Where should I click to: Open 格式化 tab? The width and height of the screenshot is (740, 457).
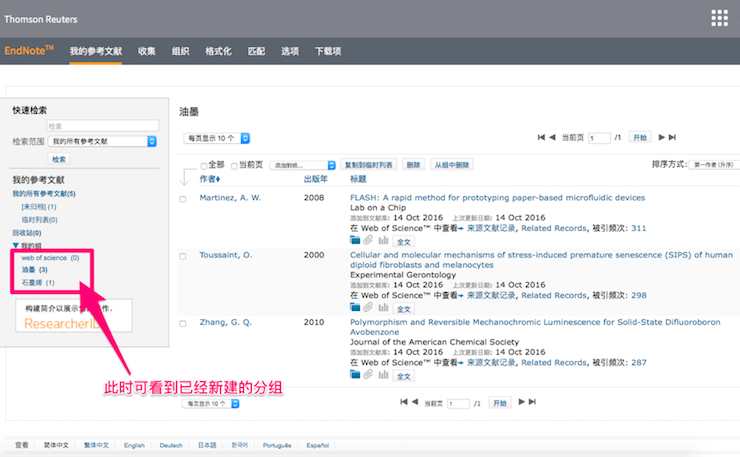[x=218, y=51]
